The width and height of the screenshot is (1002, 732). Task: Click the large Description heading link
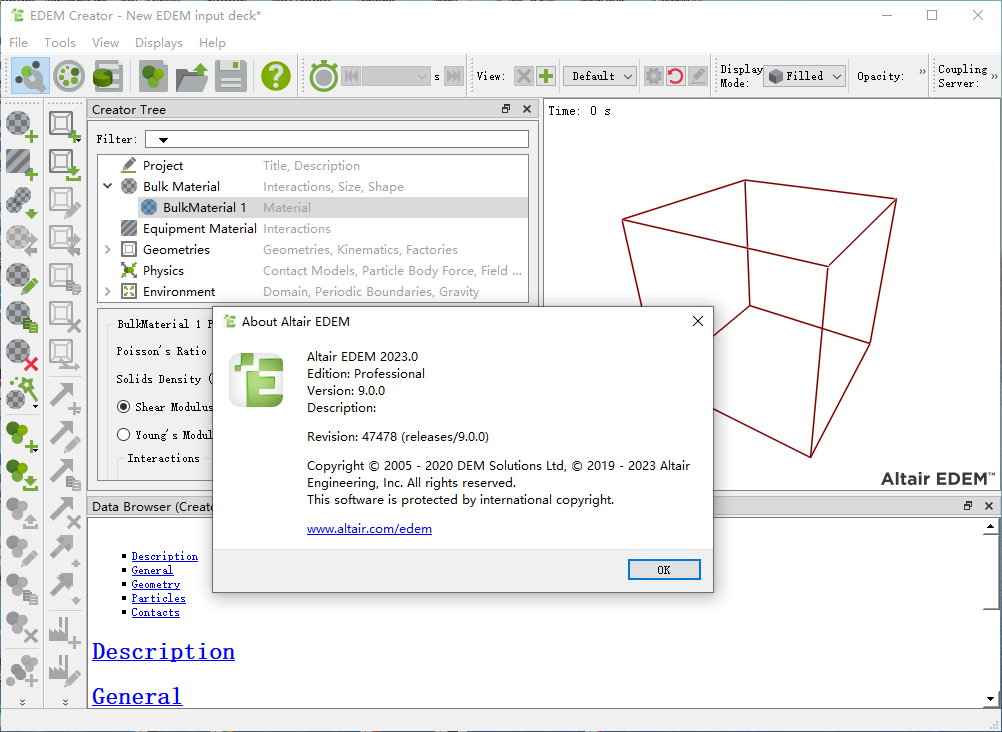tap(164, 652)
